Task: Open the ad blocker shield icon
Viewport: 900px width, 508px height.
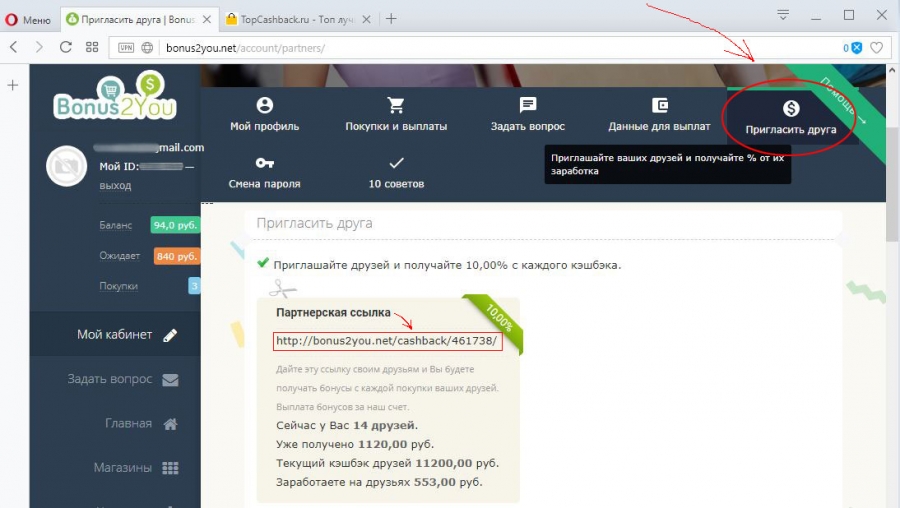Action: point(856,48)
